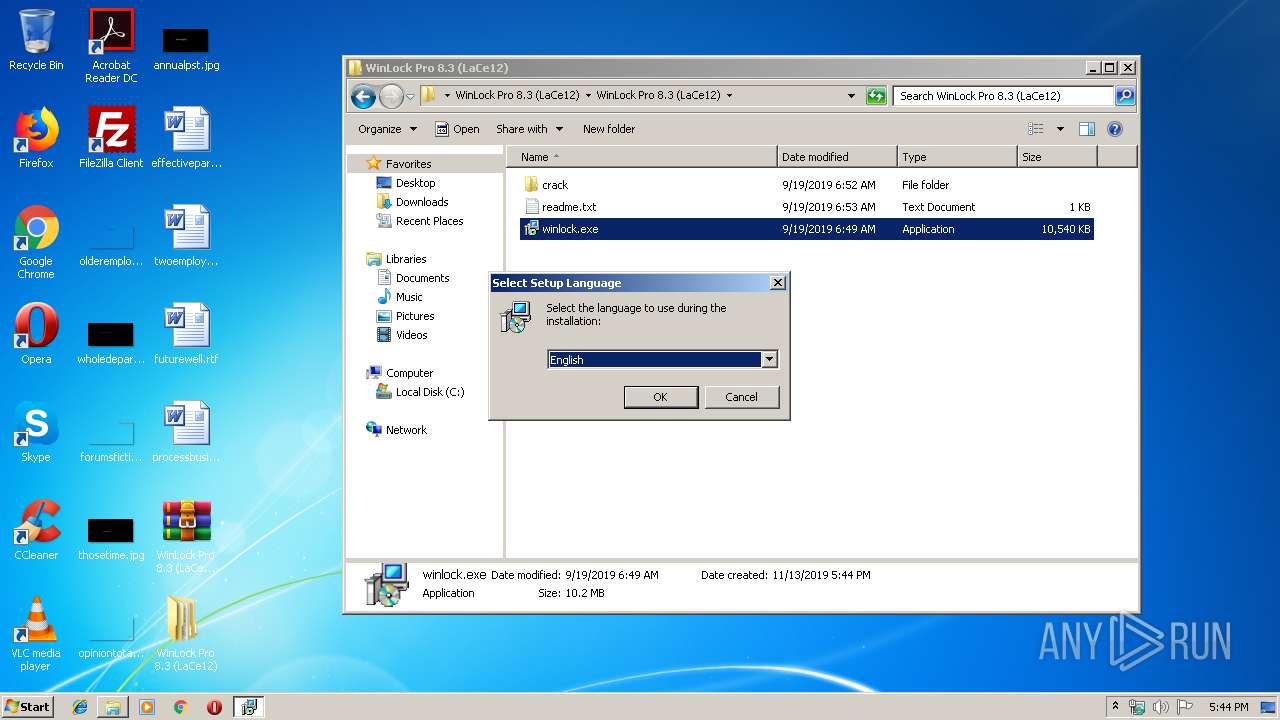Expand the Organize menu
Image resolution: width=1280 pixels, height=720 pixels.
[386, 129]
